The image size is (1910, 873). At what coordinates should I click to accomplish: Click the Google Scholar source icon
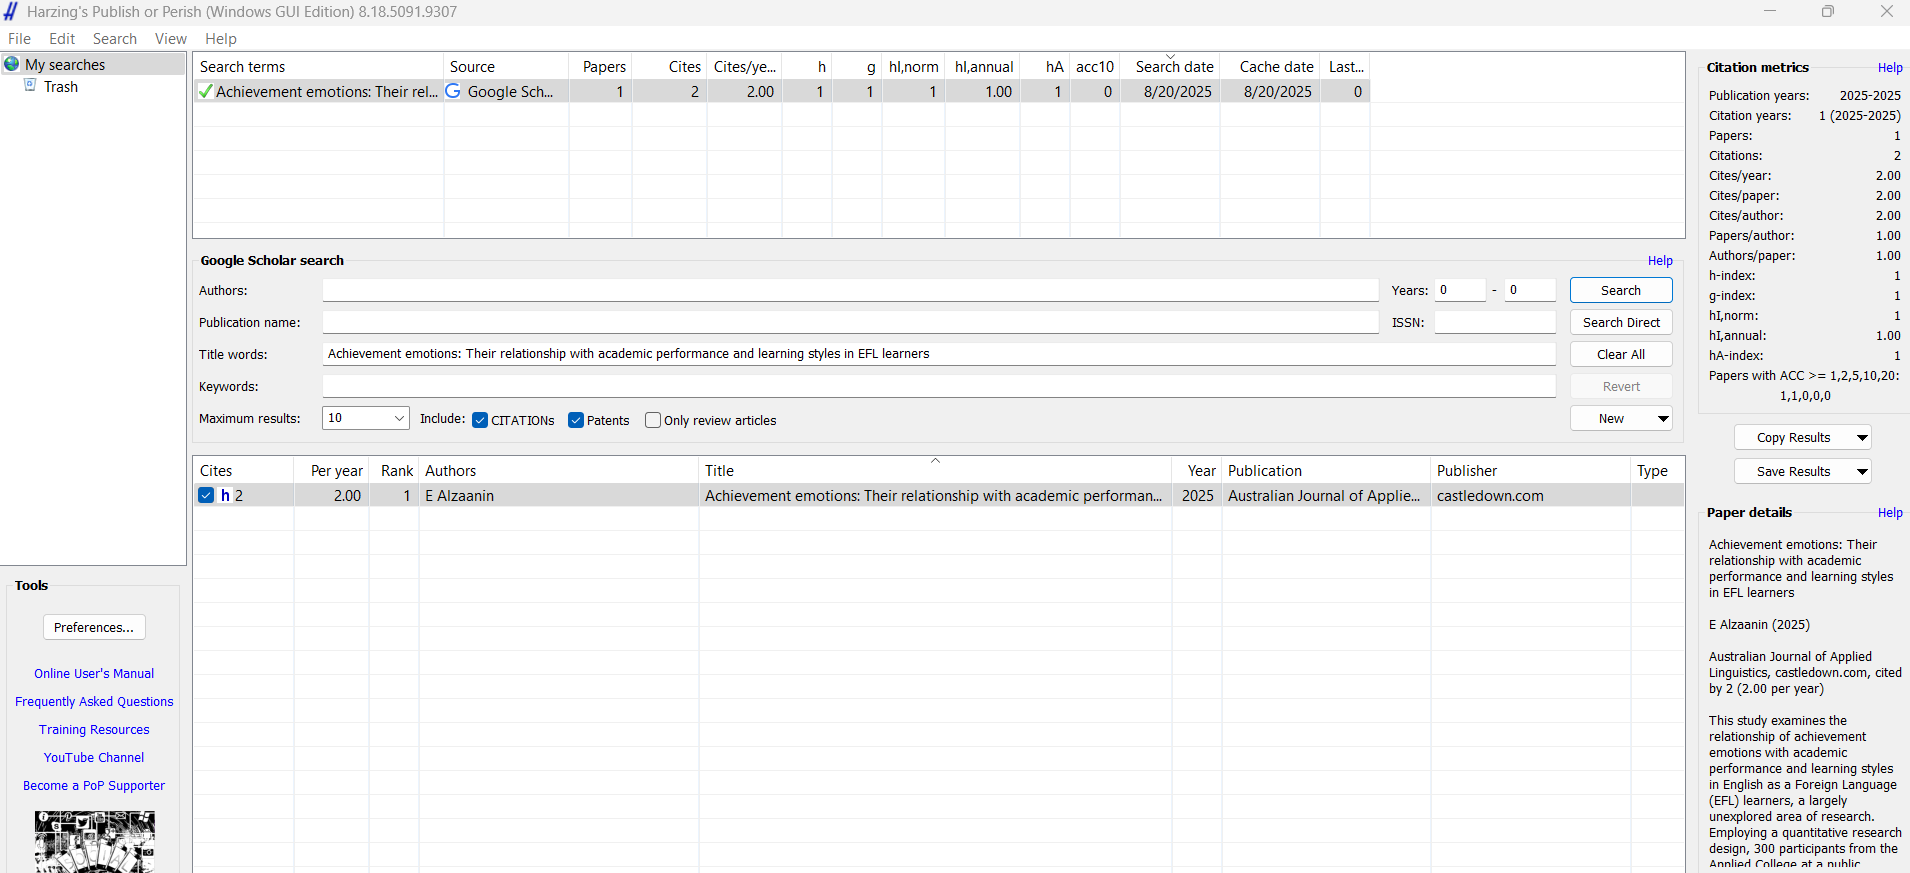pyautogui.click(x=453, y=91)
